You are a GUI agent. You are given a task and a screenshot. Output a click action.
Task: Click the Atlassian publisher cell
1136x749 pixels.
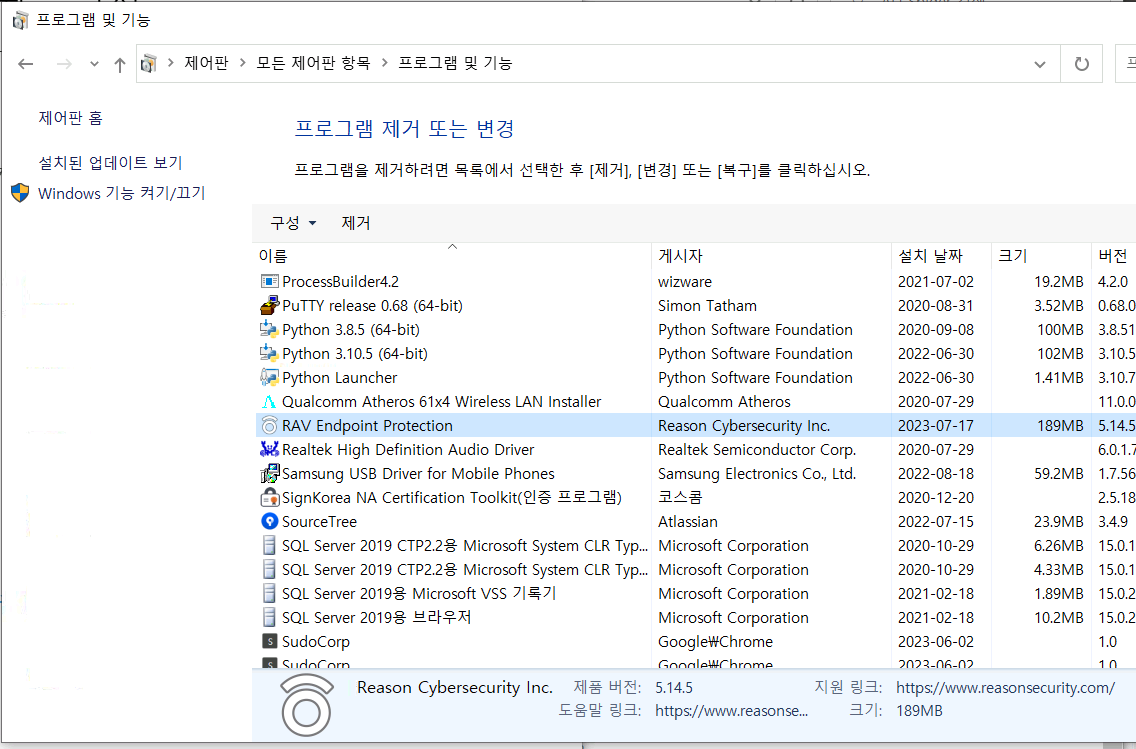pyautogui.click(x=688, y=522)
